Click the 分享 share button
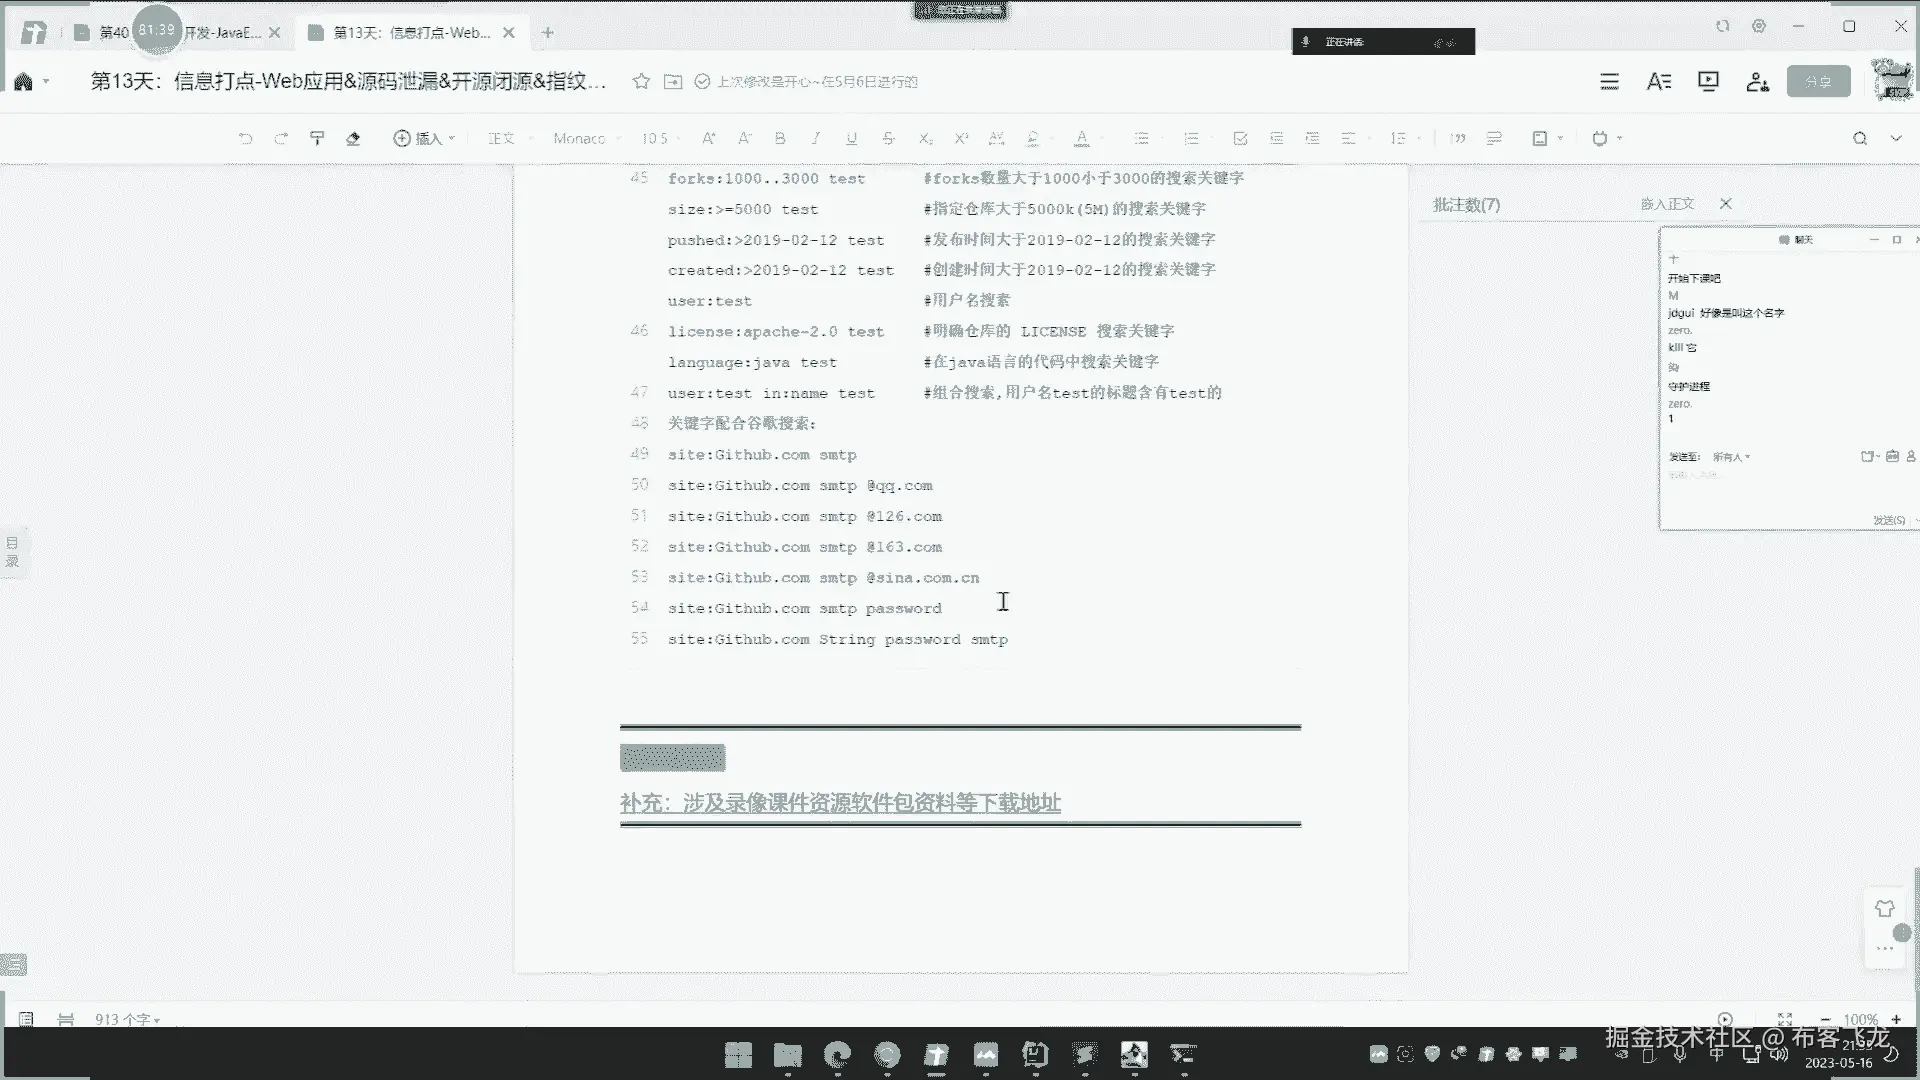This screenshot has width=1920, height=1080. pos(1817,81)
